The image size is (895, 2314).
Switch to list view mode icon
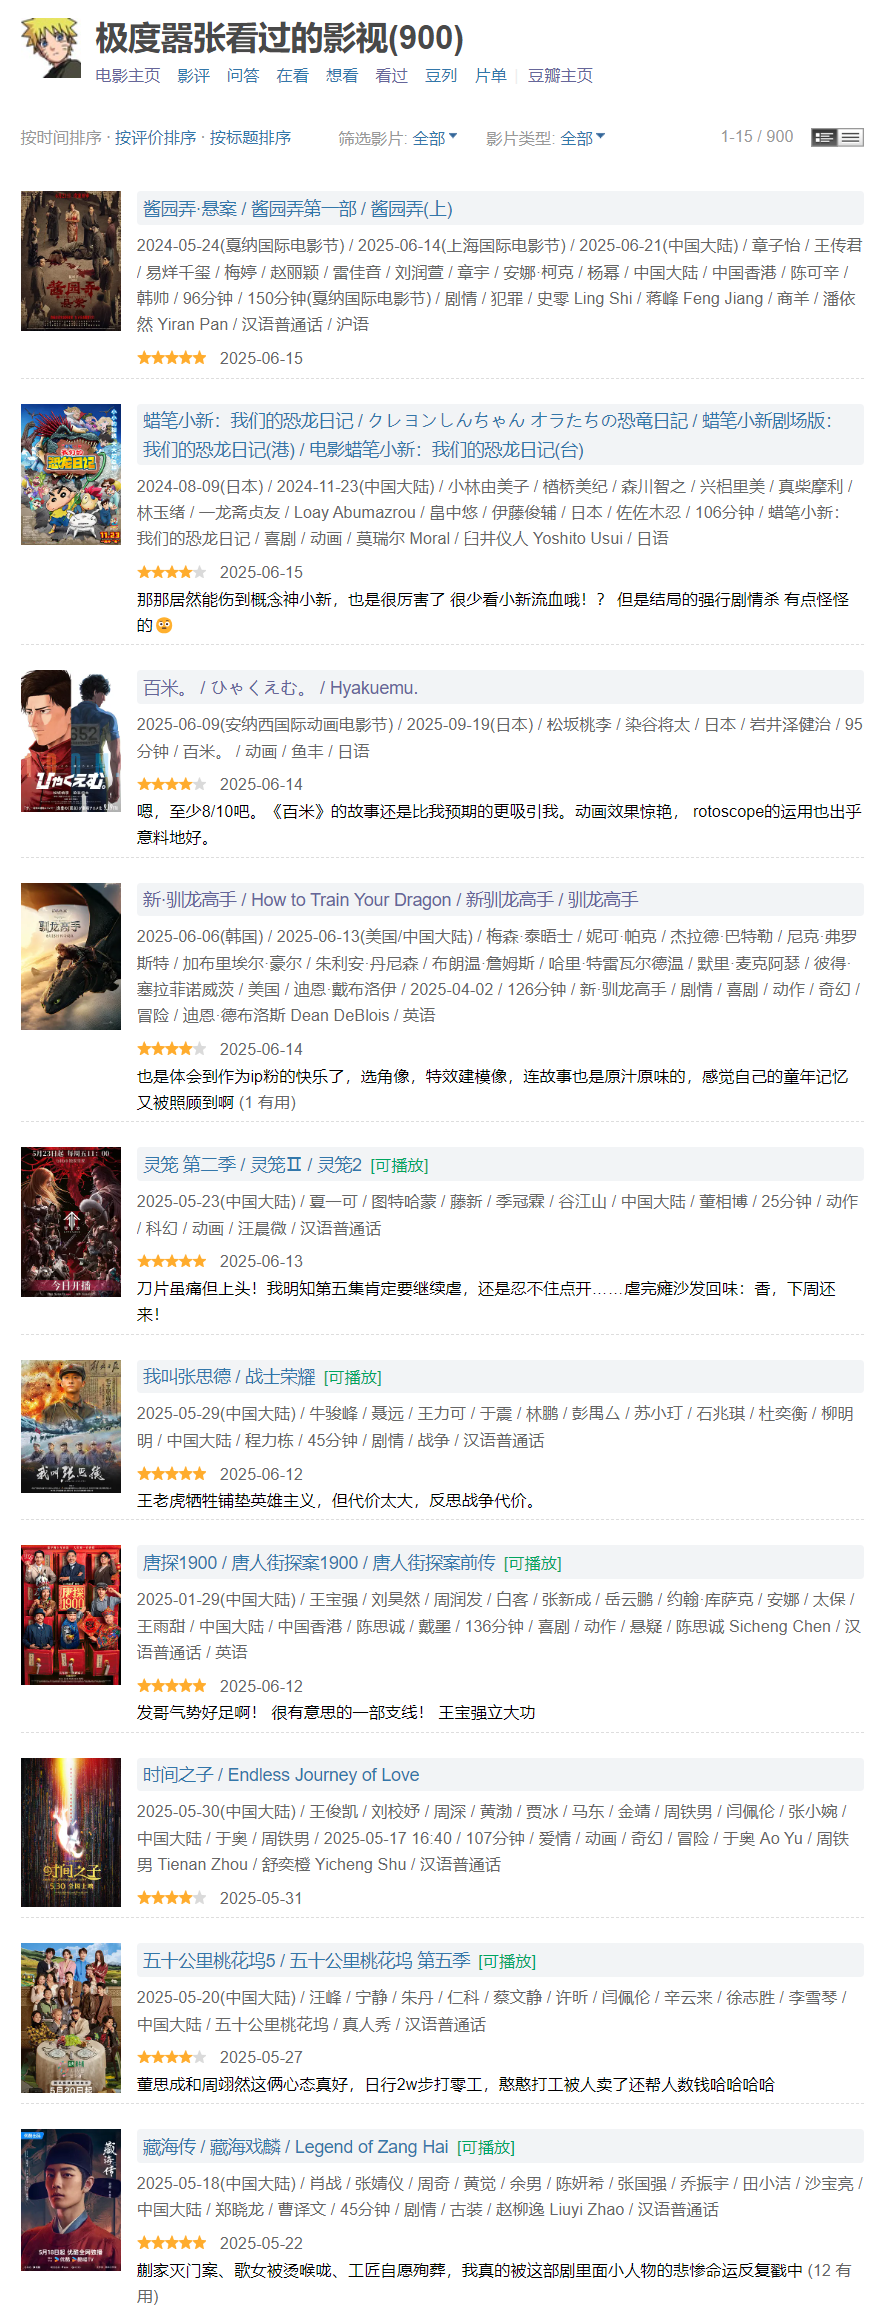(x=851, y=137)
